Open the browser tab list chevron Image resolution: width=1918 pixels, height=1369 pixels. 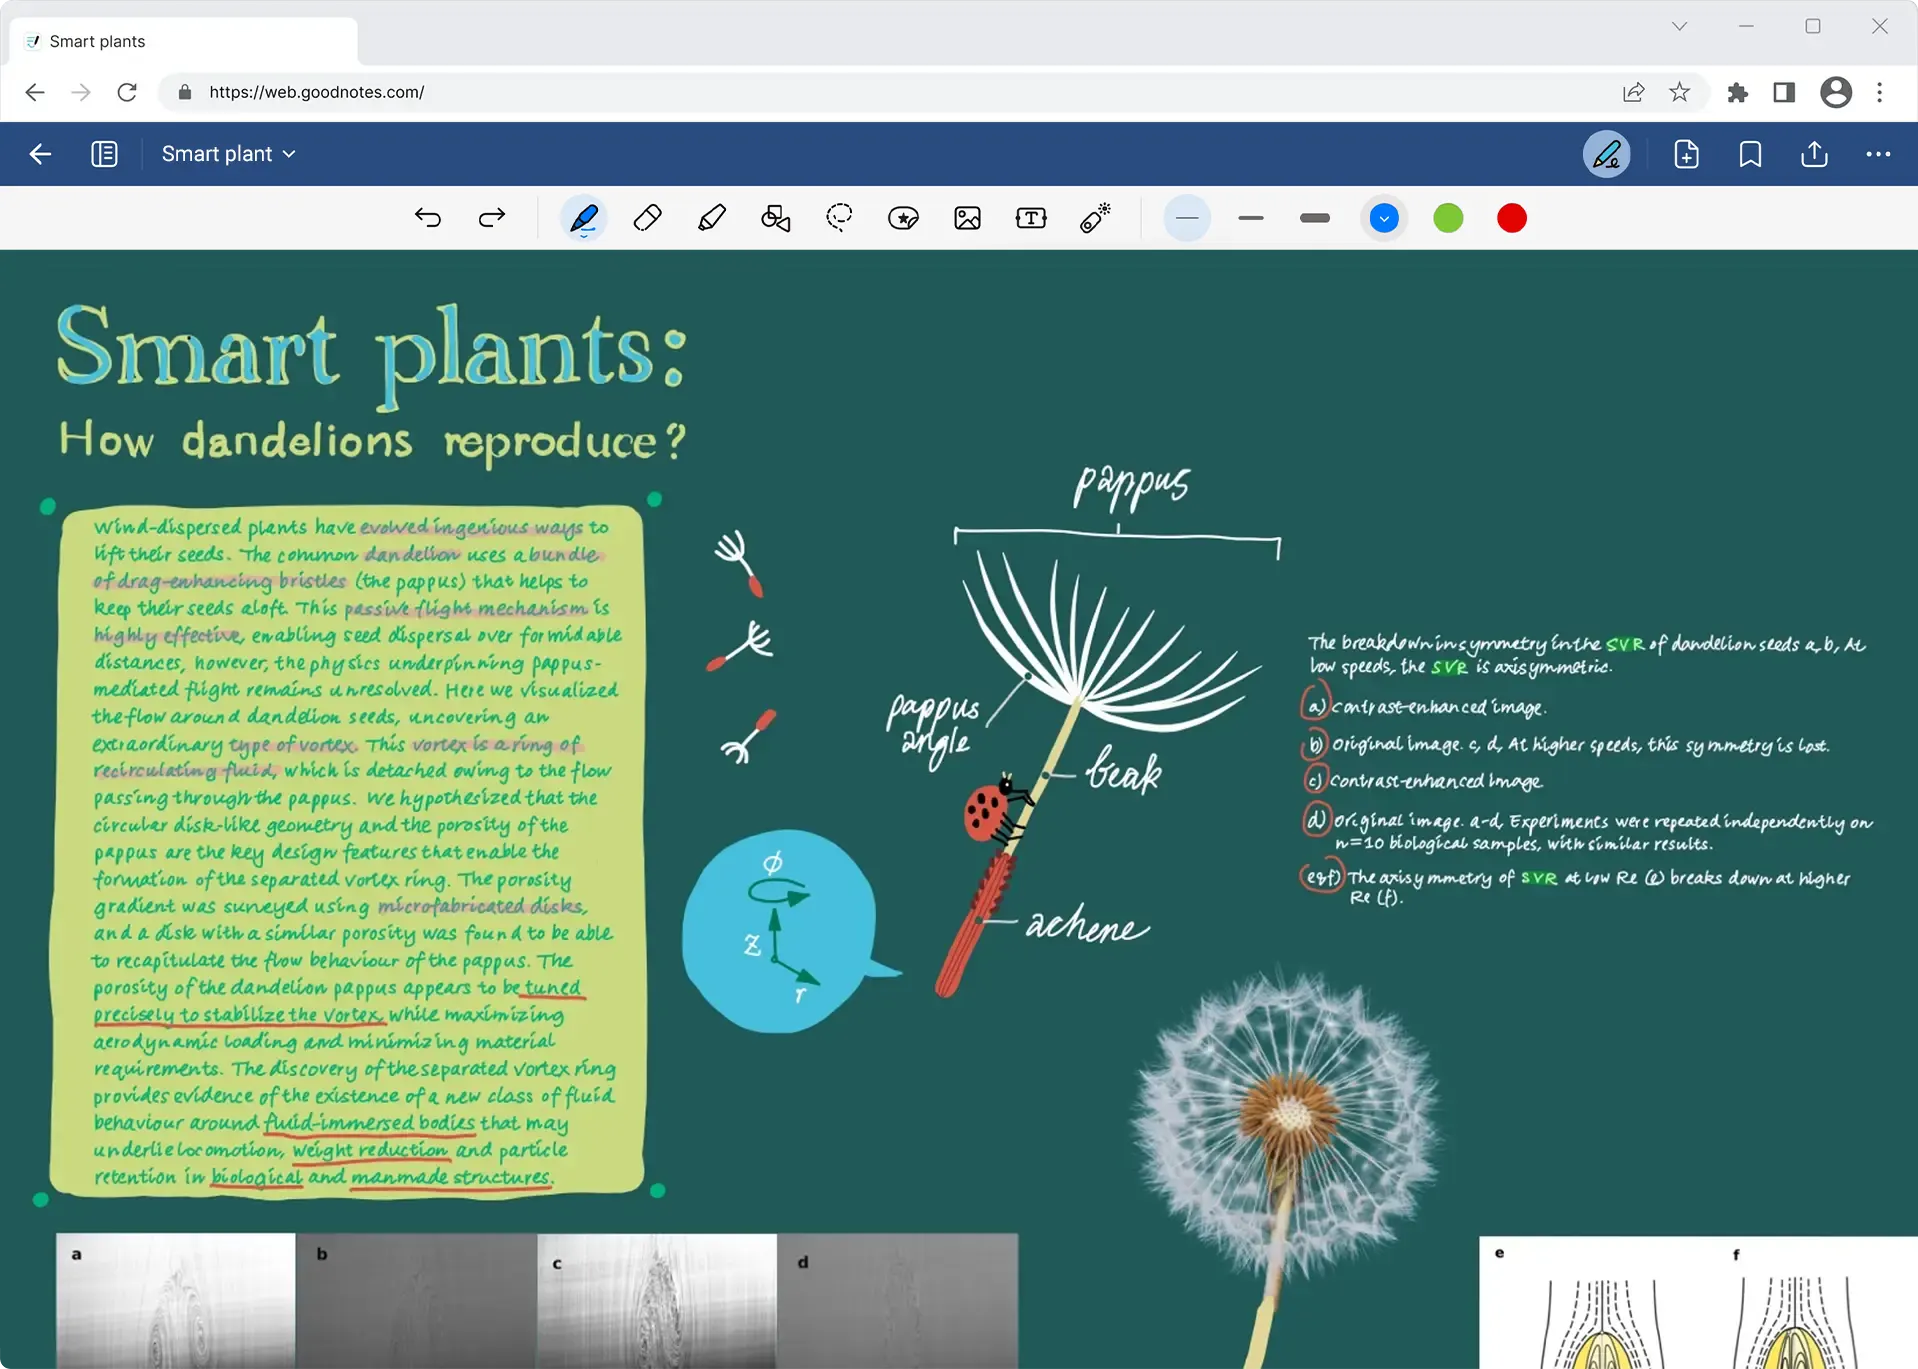click(1680, 26)
